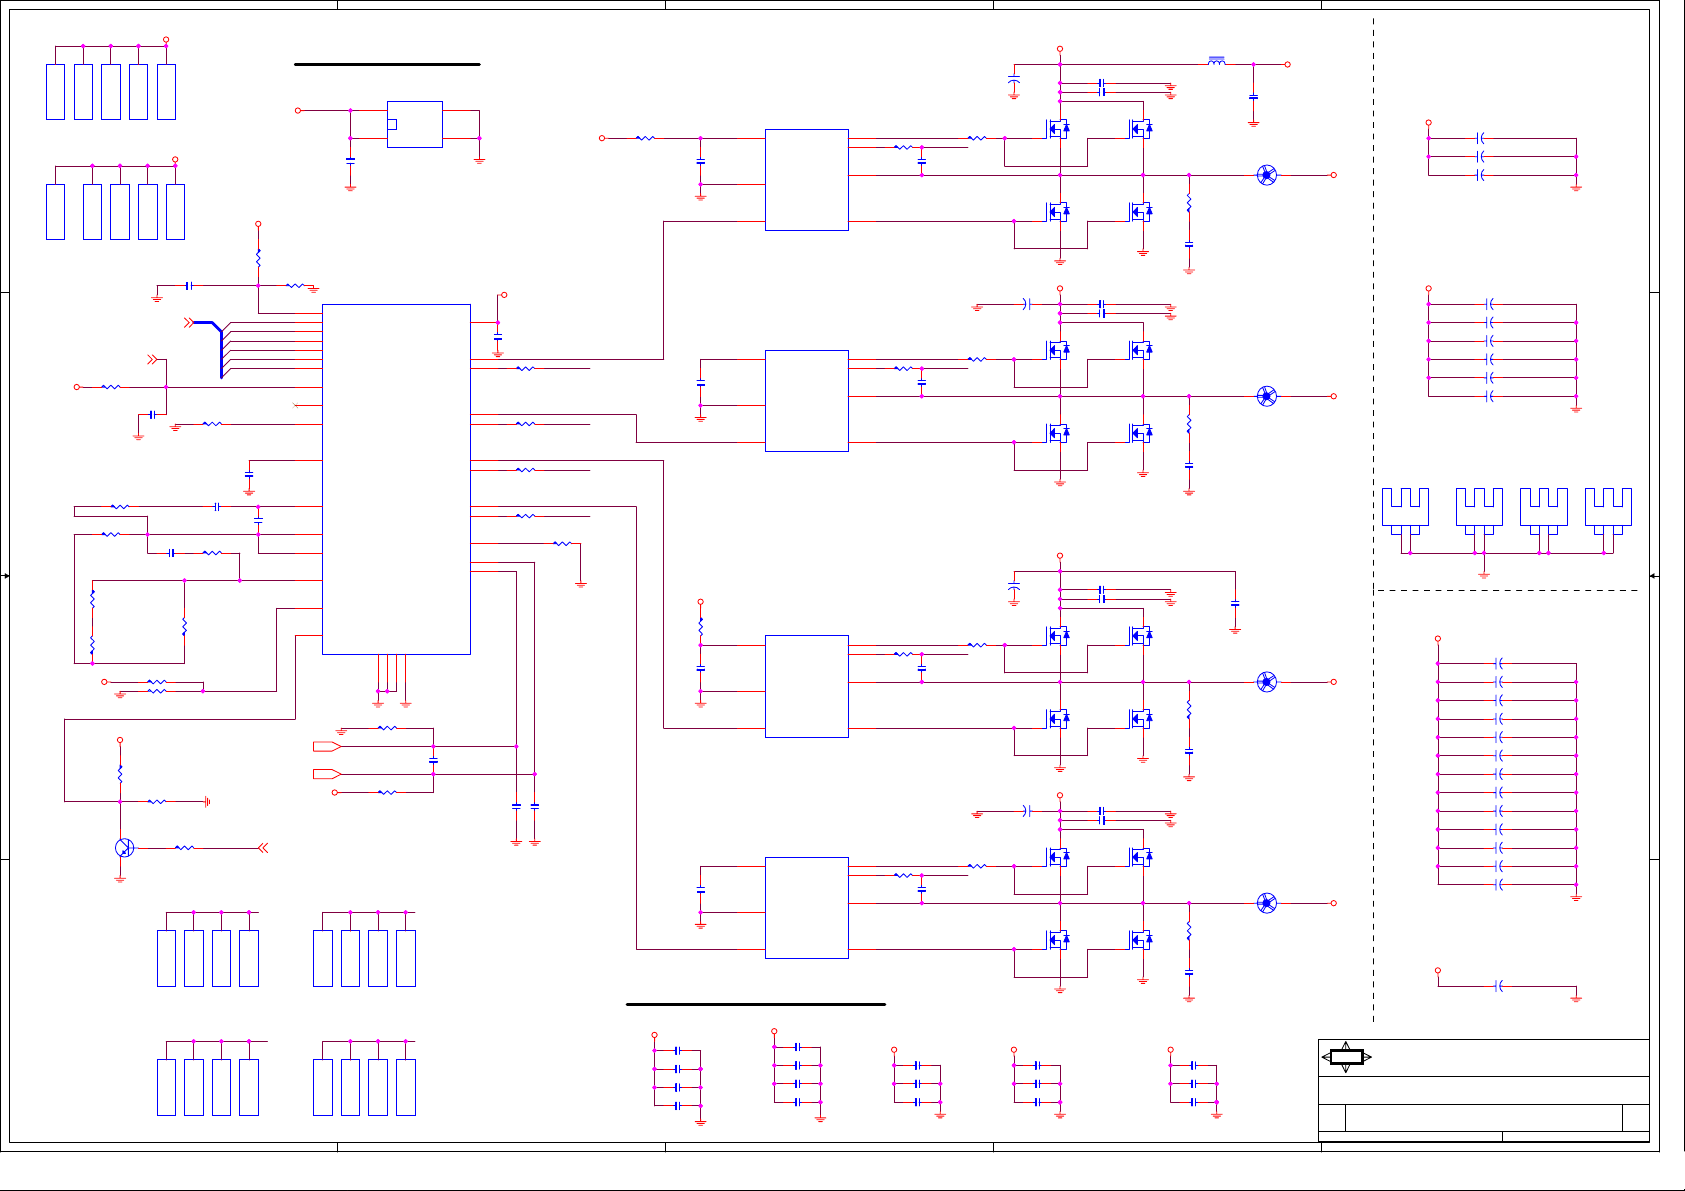Click the double-arrow port at the transistor base resistor
Screen dimensions: 1685x1191
click(263, 848)
